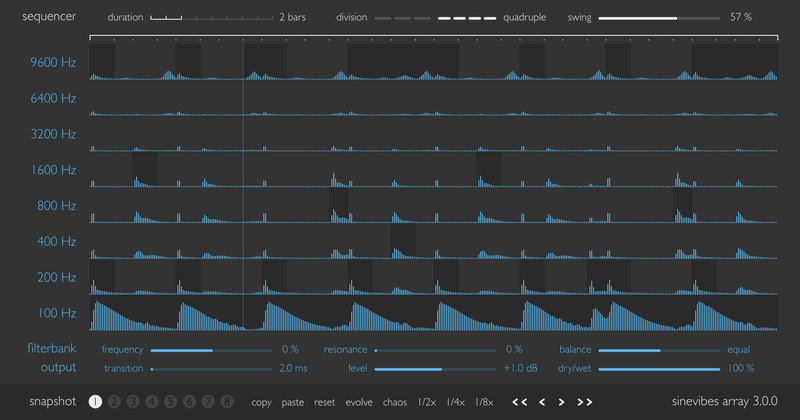Click the equal balance value
Screen dimensions: 800x420
click(738, 350)
